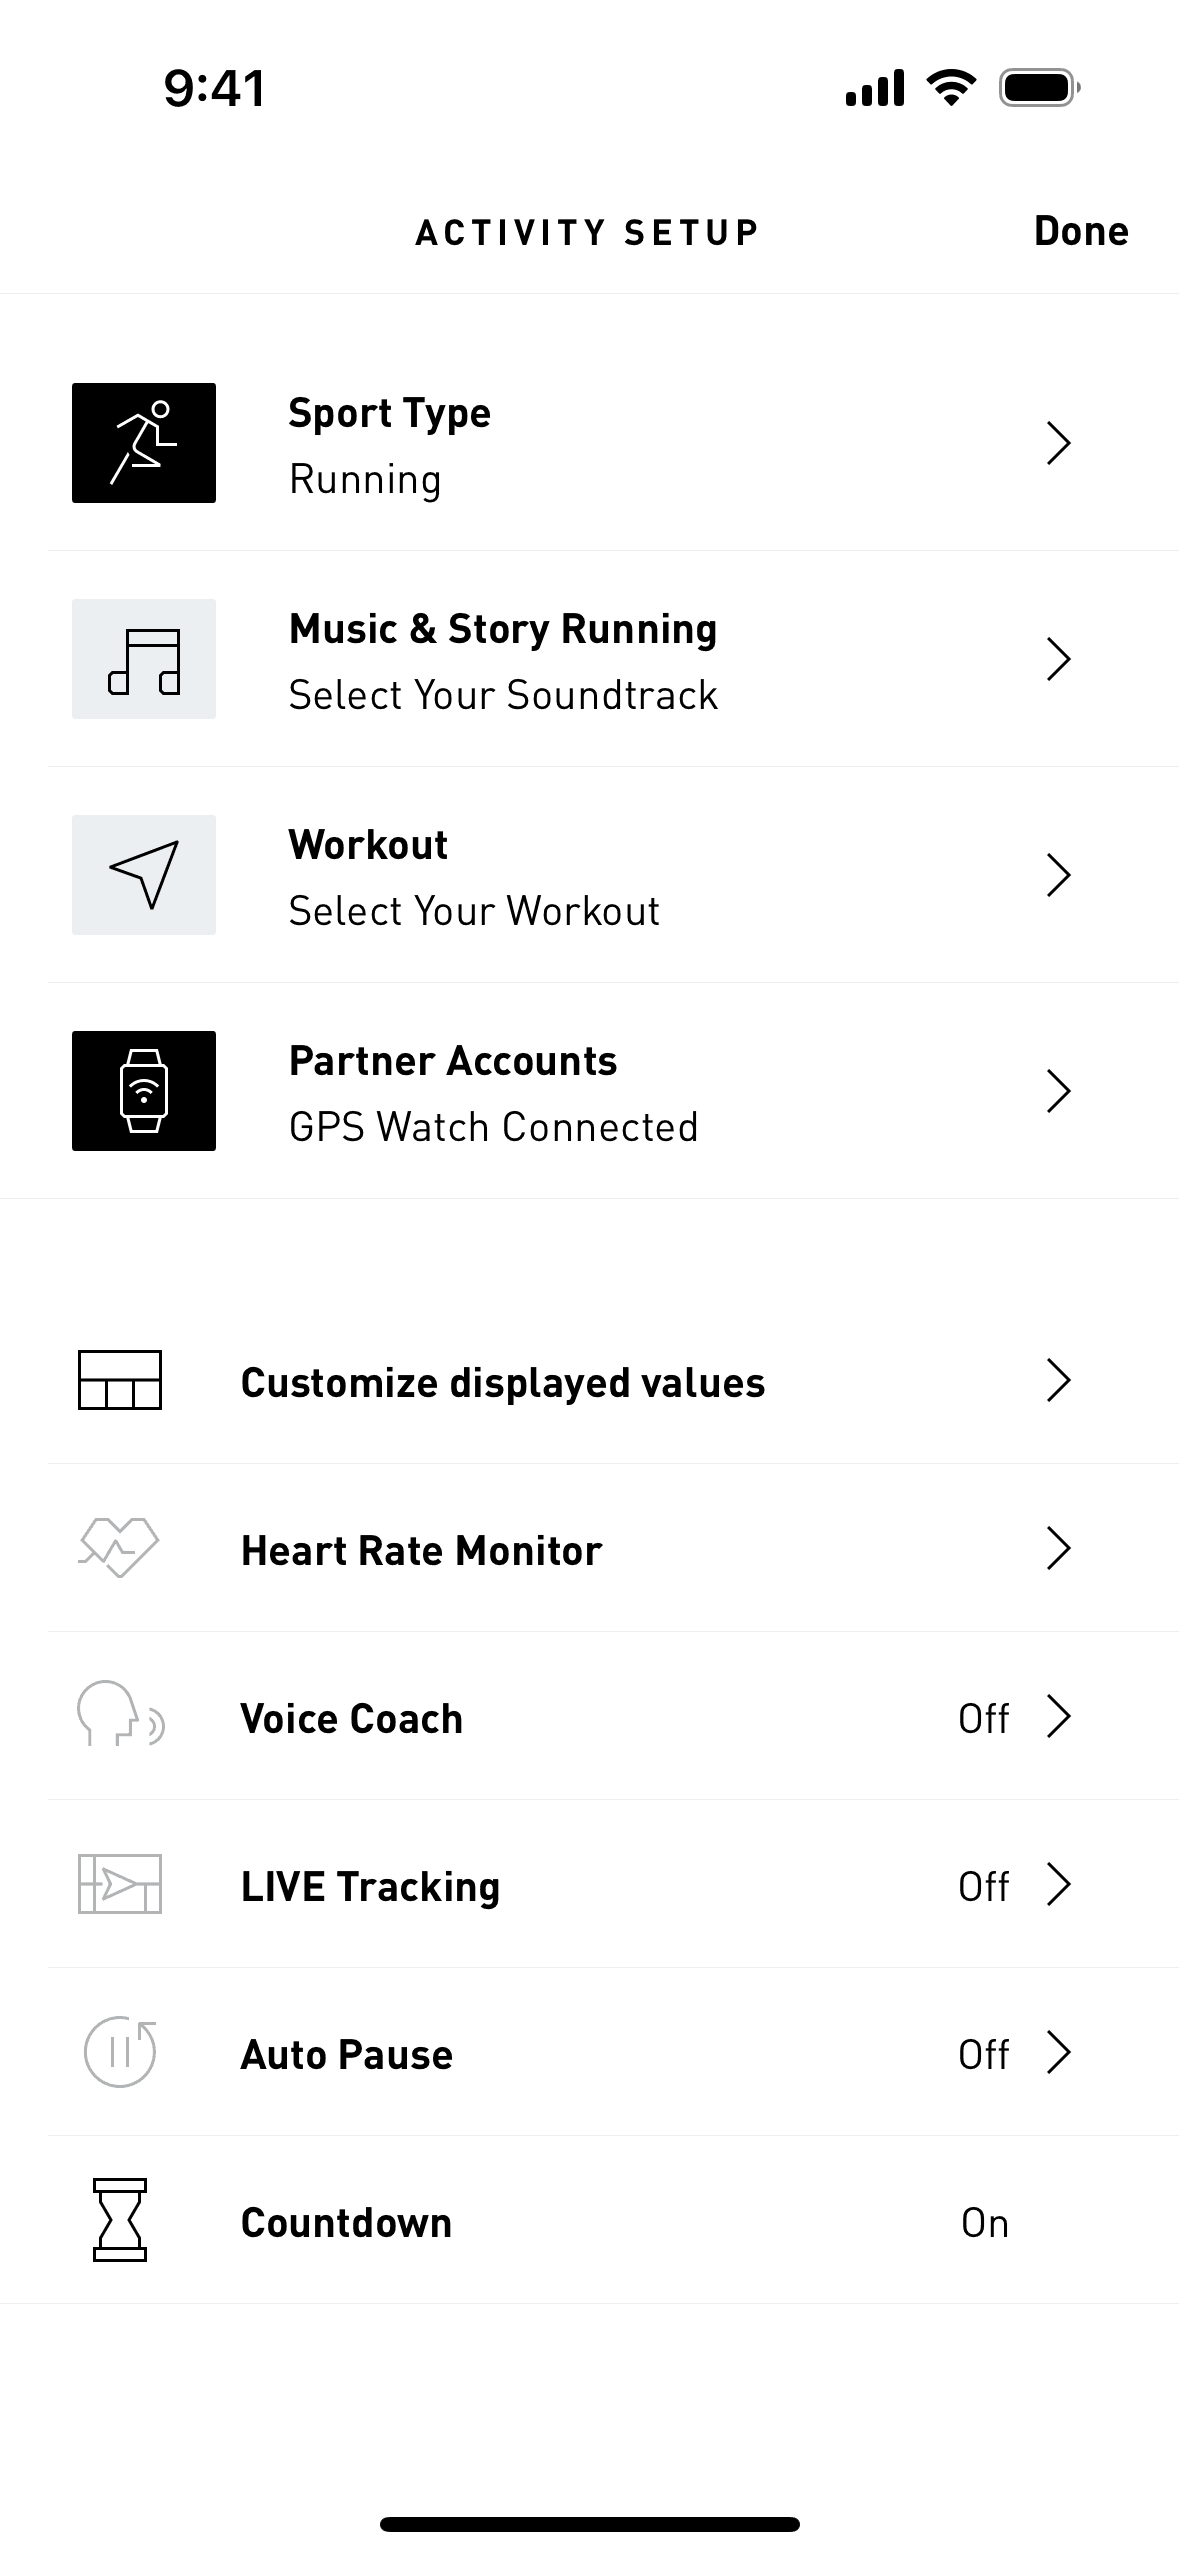Tap the Heart Rate Monitor heart icon
1179x2556 pixels.
click(x=120, y=1549)
